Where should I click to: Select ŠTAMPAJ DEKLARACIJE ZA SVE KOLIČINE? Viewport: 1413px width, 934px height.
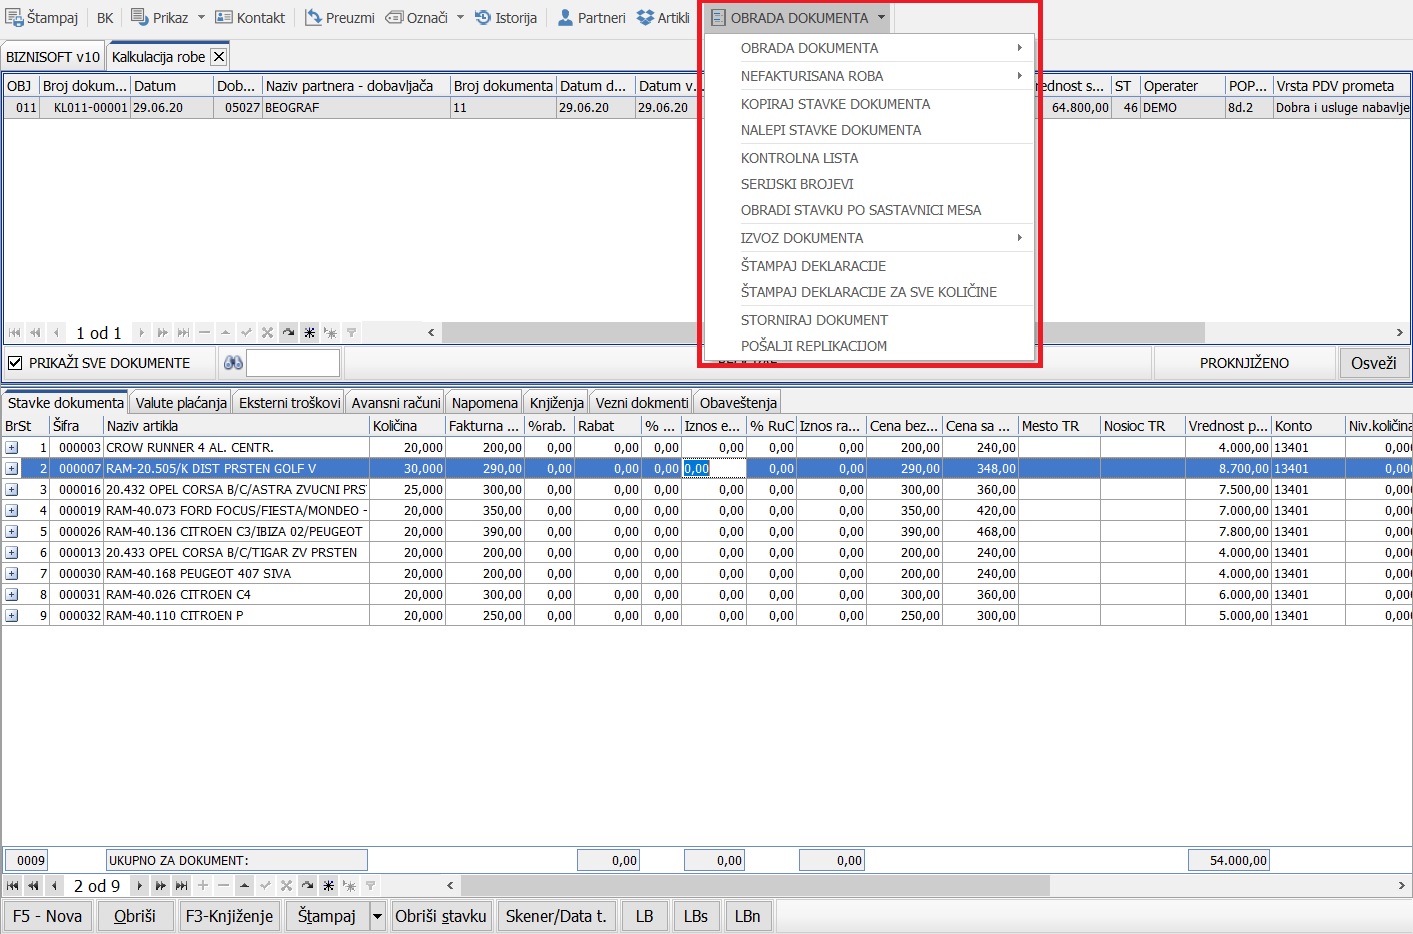click(870, 292)
